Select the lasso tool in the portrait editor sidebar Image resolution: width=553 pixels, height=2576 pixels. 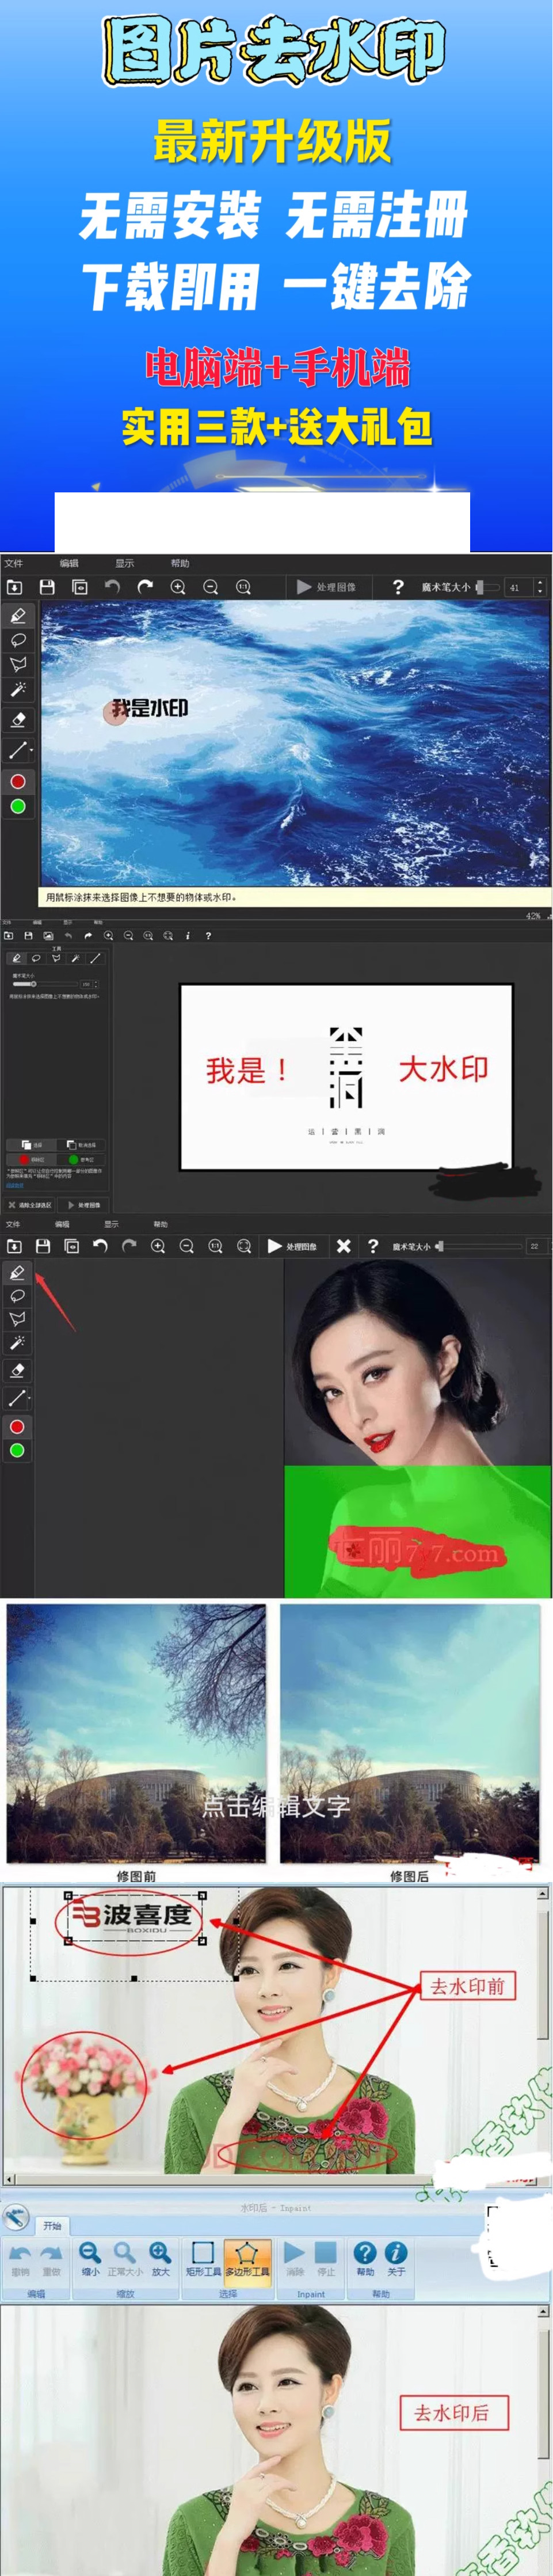pyautogui.click(x=17, y=1295)
